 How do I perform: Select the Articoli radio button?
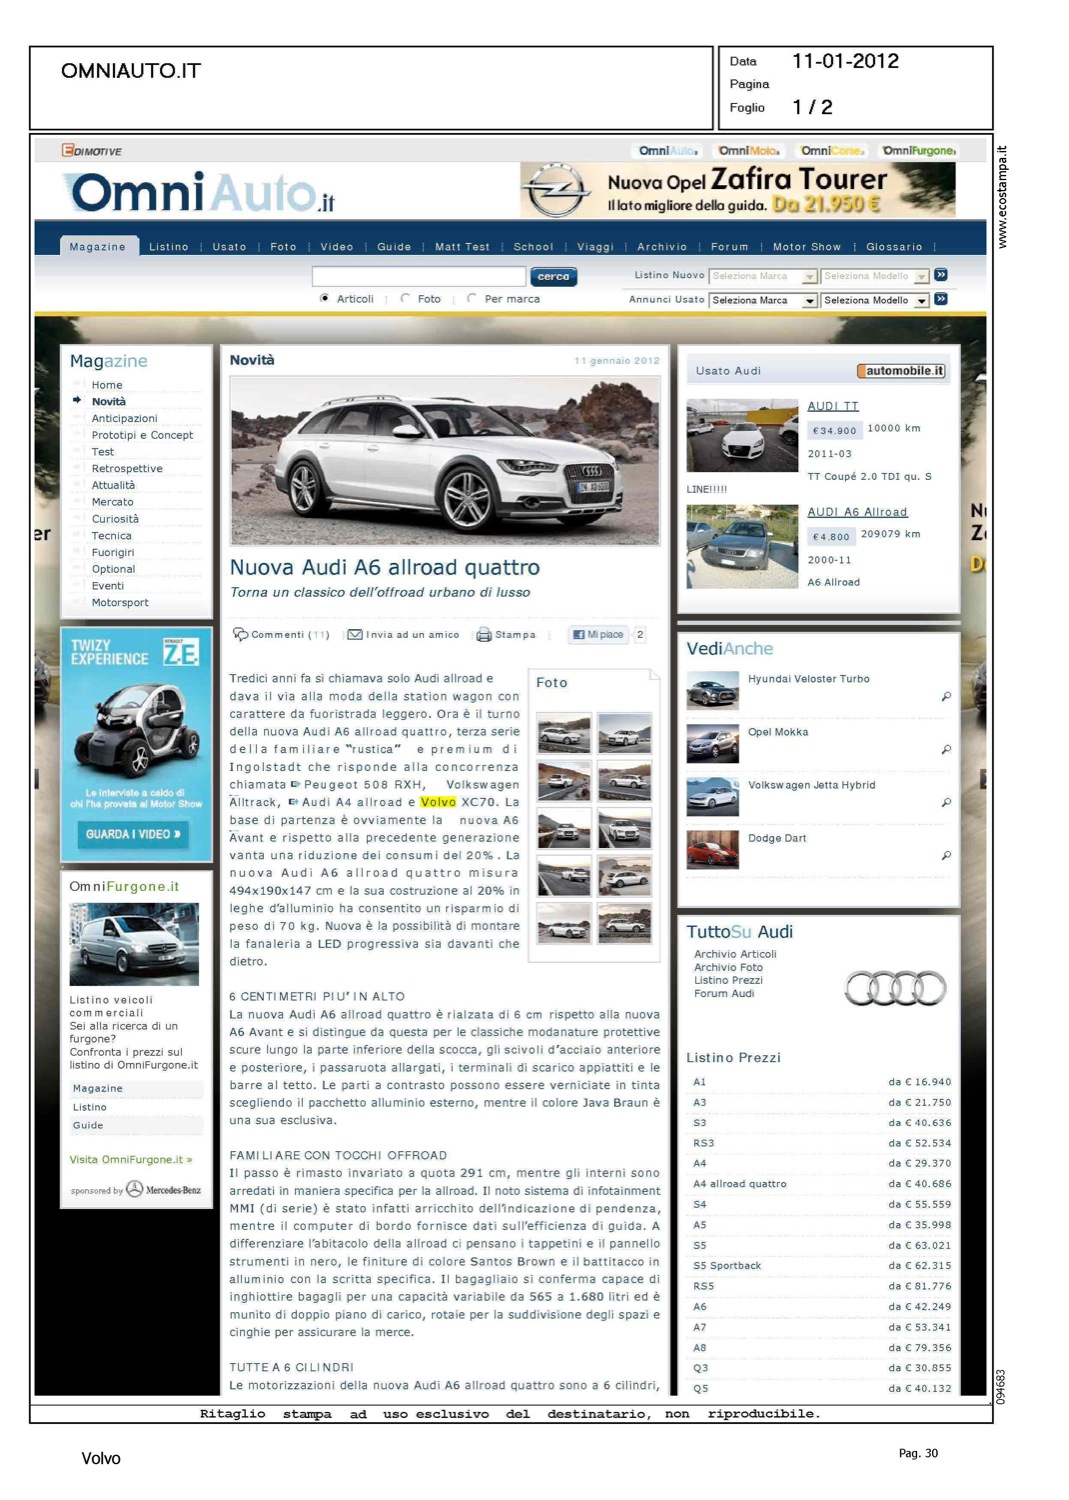(x=325, y=298)
